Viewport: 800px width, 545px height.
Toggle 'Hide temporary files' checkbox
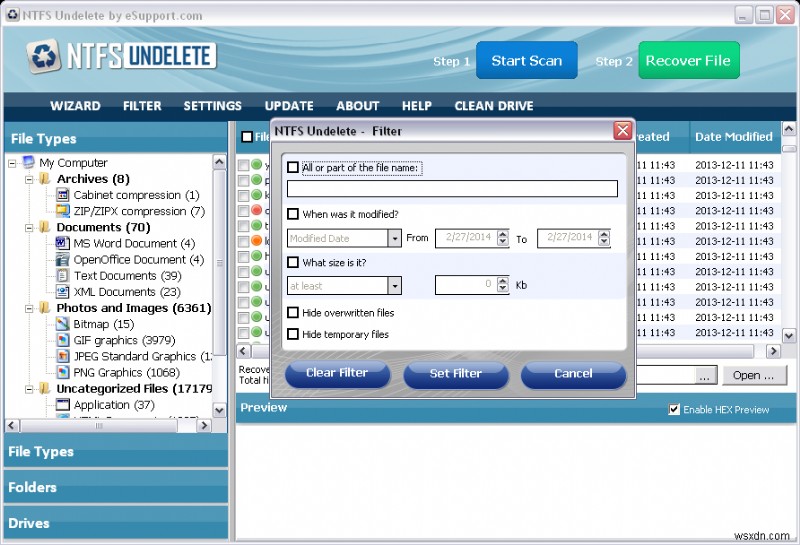pos(293,334)
